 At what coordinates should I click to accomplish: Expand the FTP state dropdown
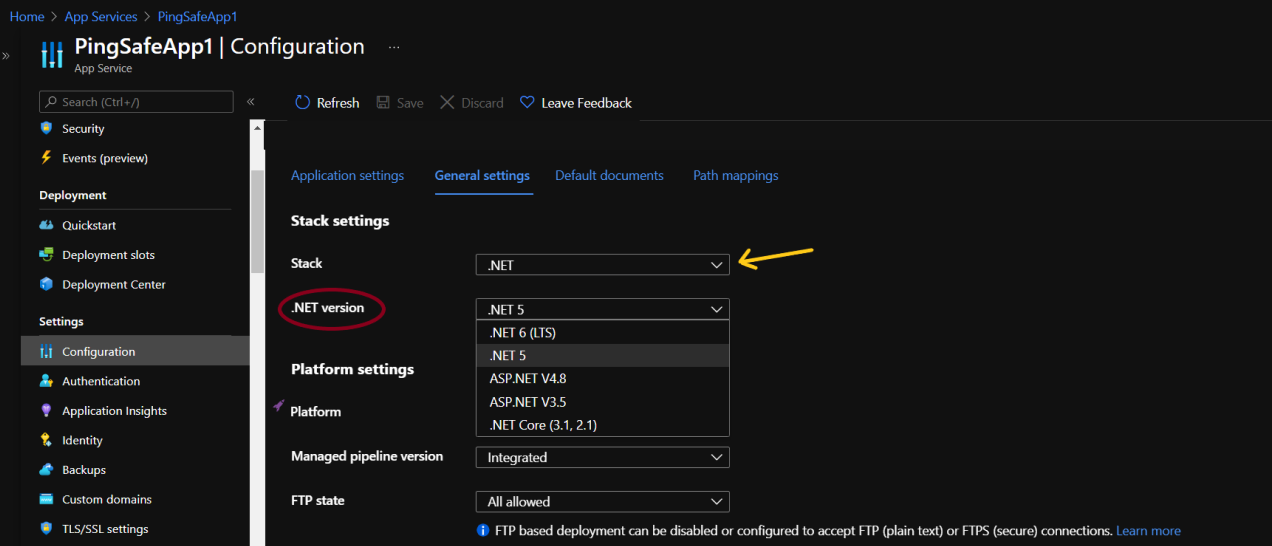pyautogui.click(x=602, y=502)
